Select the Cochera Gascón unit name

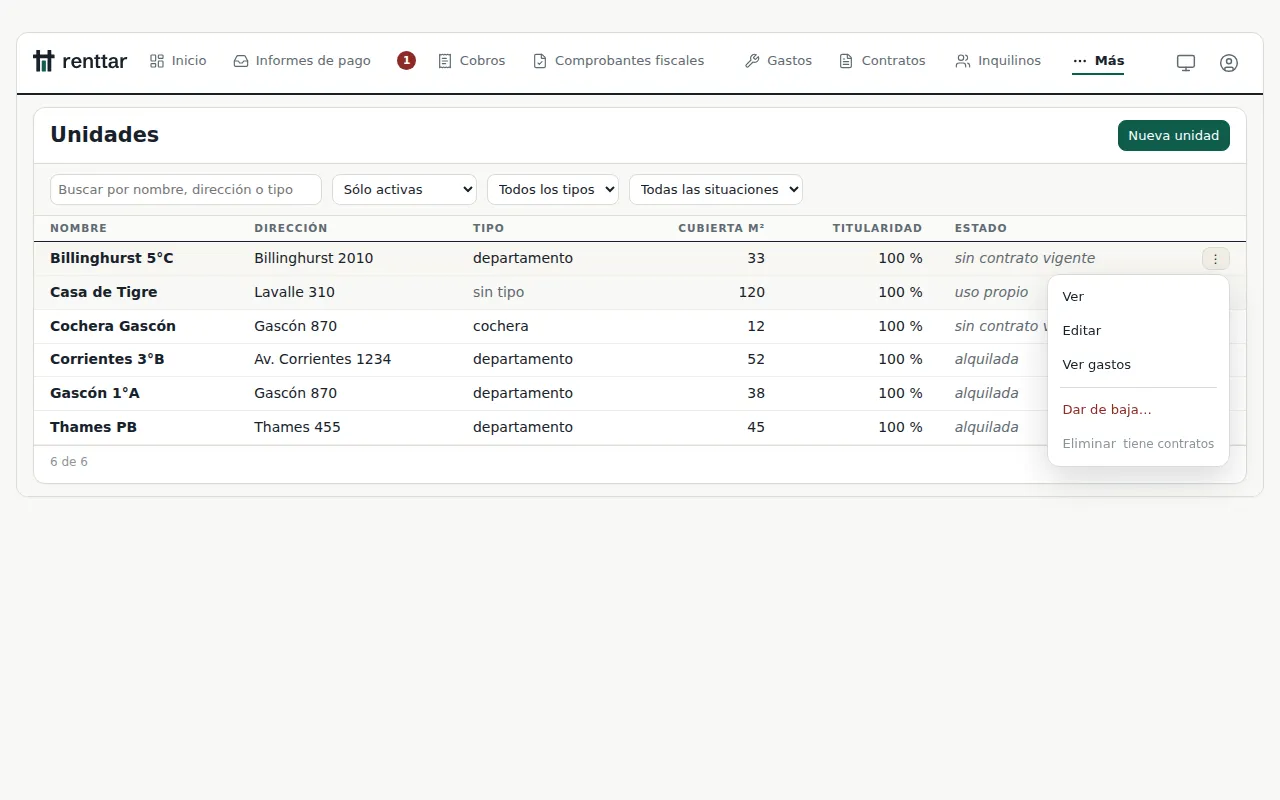click(x=113, y=326)
